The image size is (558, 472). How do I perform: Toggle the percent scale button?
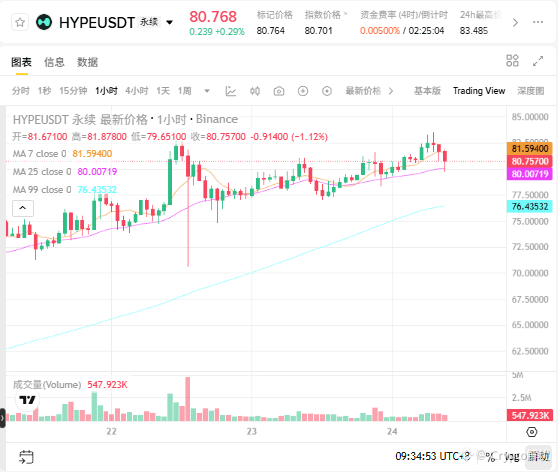point(490,457)
